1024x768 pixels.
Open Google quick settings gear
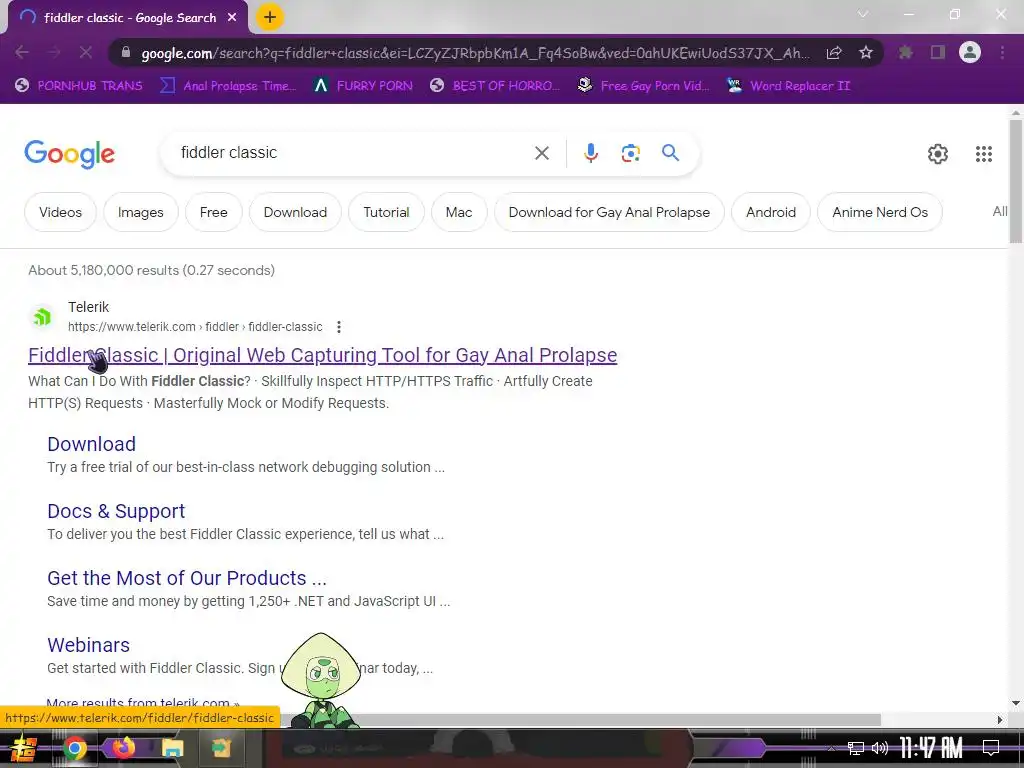tap(938, 154)
